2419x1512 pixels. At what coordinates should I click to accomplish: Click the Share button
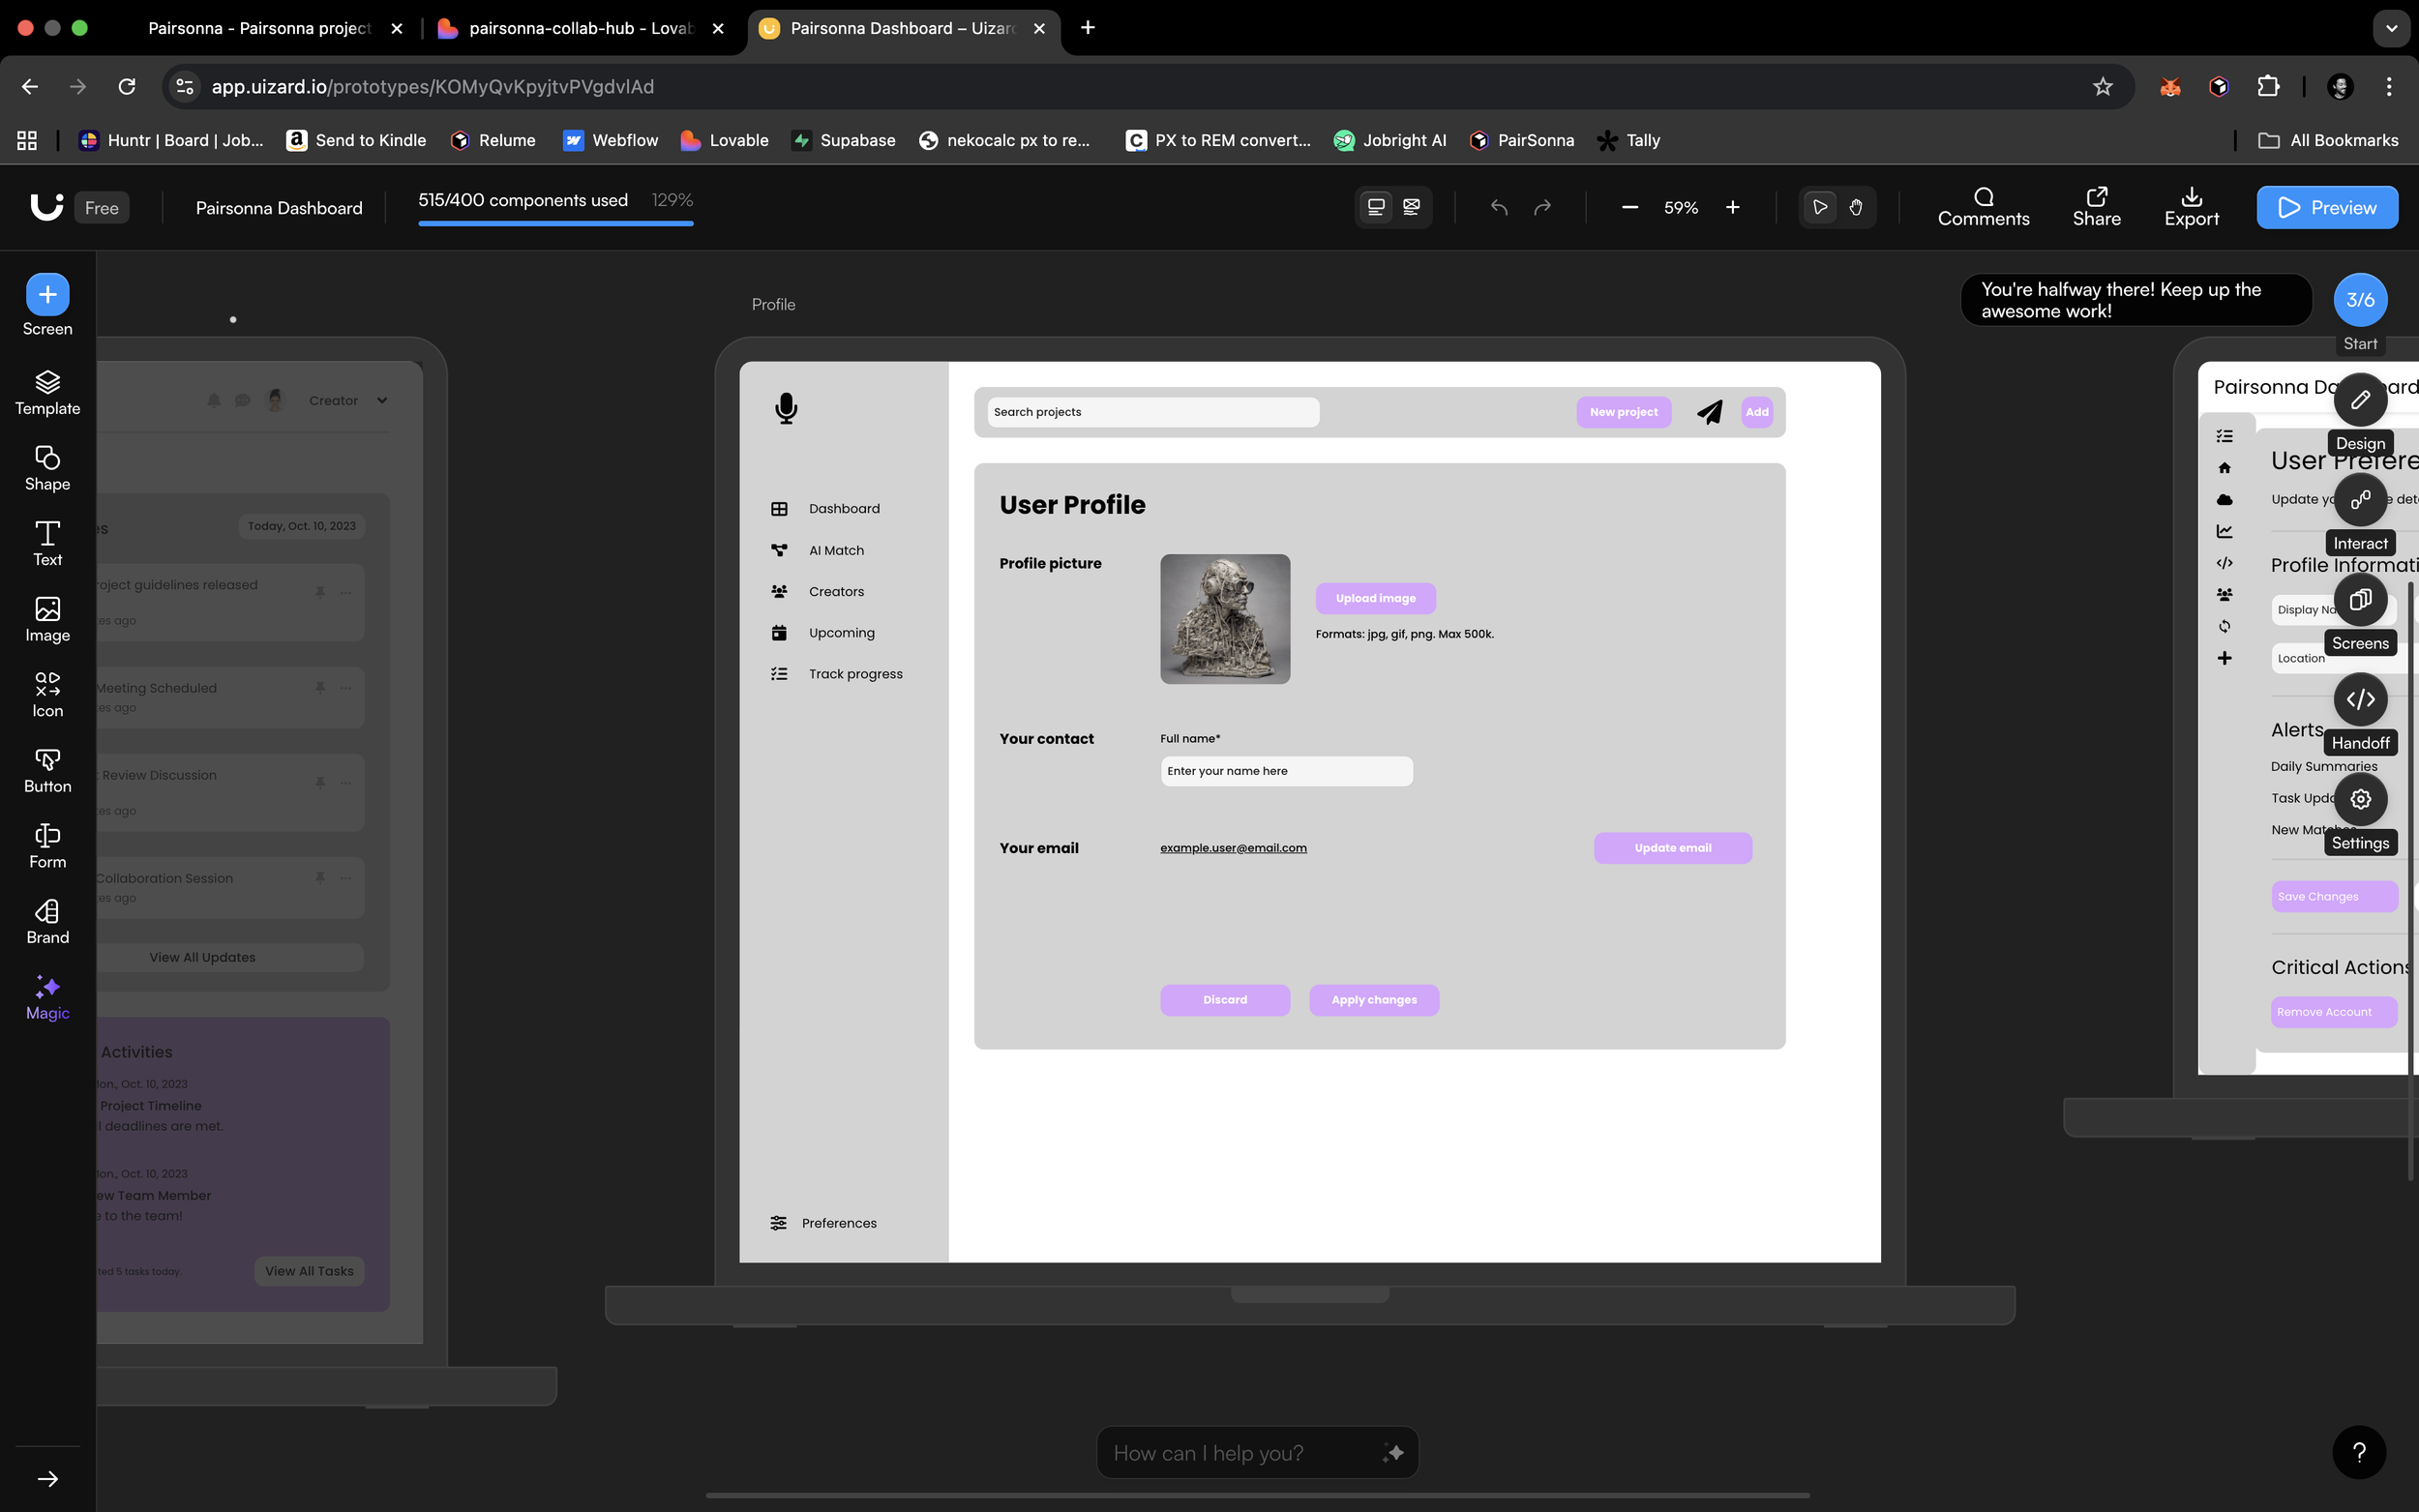pos(2096,207)
